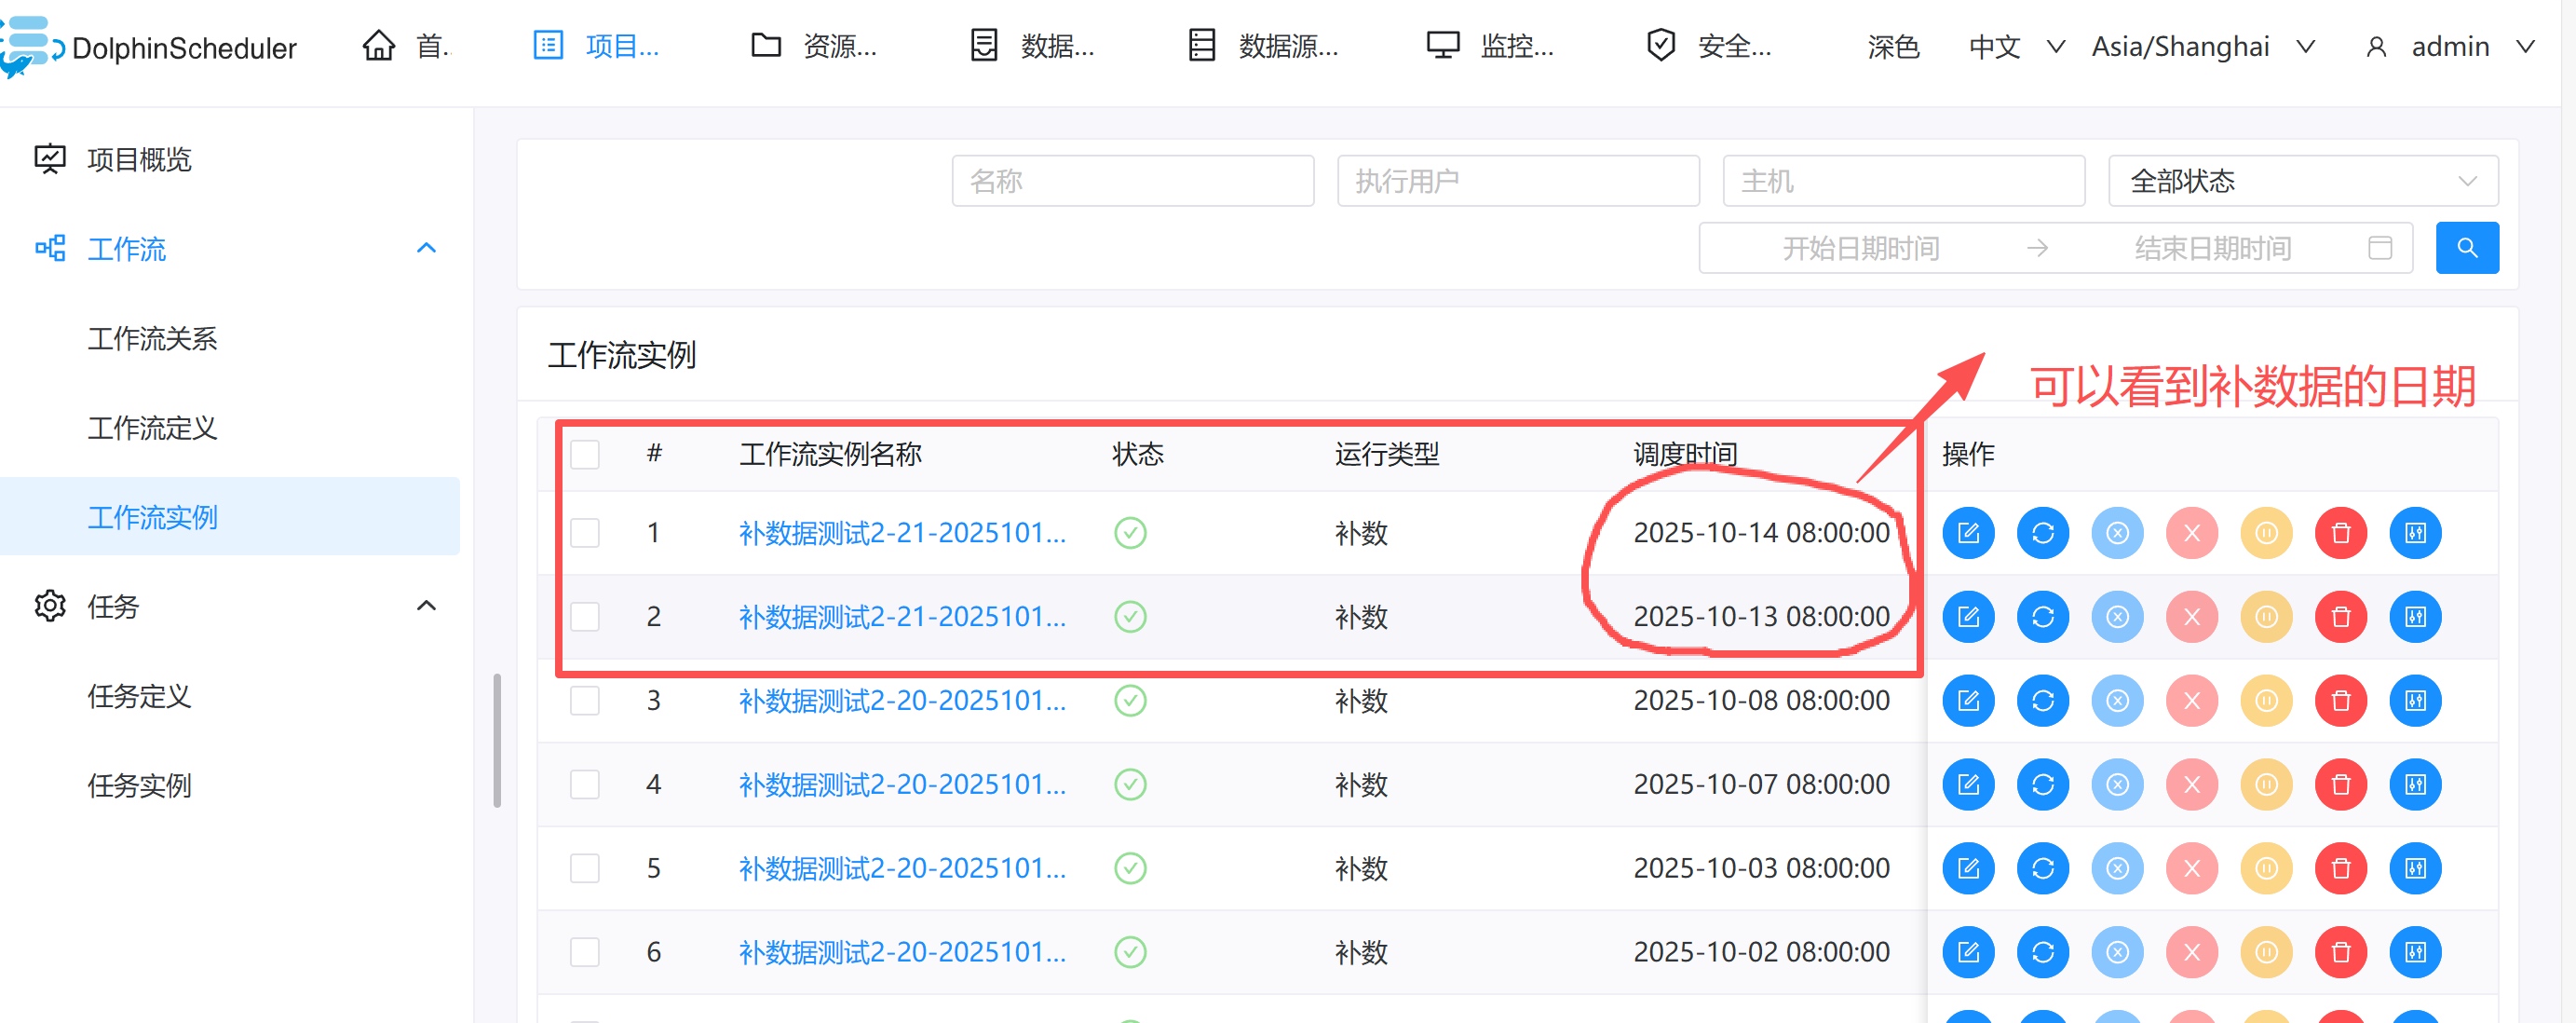Viewport: 2576px width, 1023px height.
Task: Go to 任务实例 in sidebar
Action: [139, 786]
